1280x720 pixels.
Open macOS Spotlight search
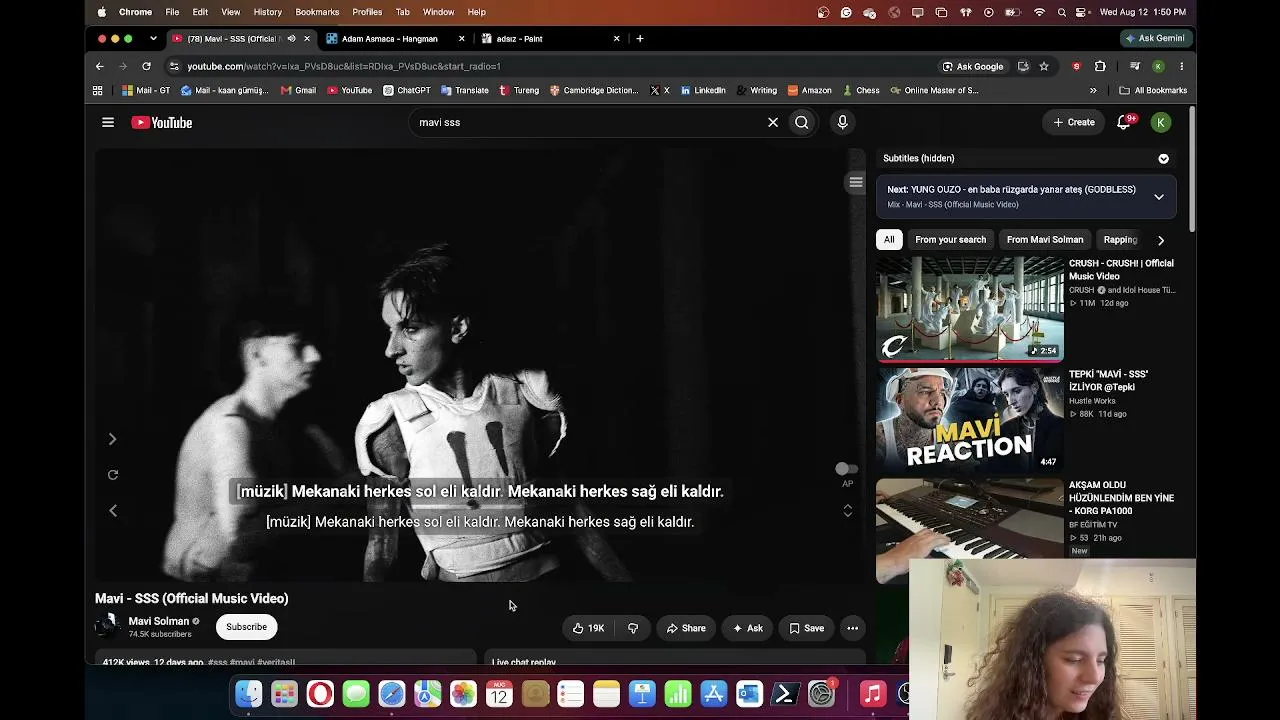tap(1061, 12)
